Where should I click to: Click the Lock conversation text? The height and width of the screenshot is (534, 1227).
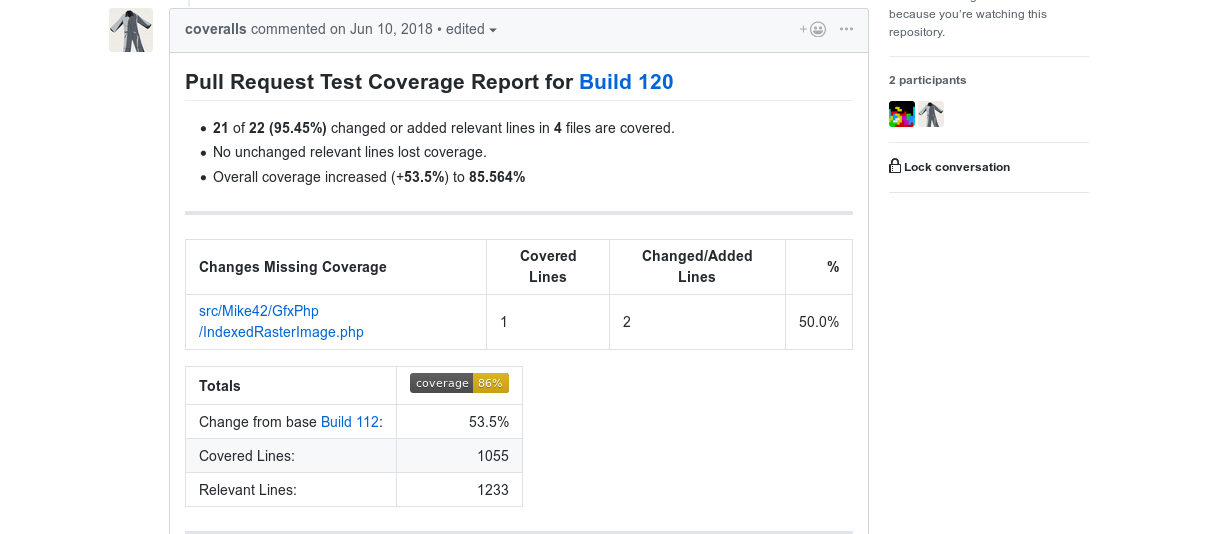956,167
